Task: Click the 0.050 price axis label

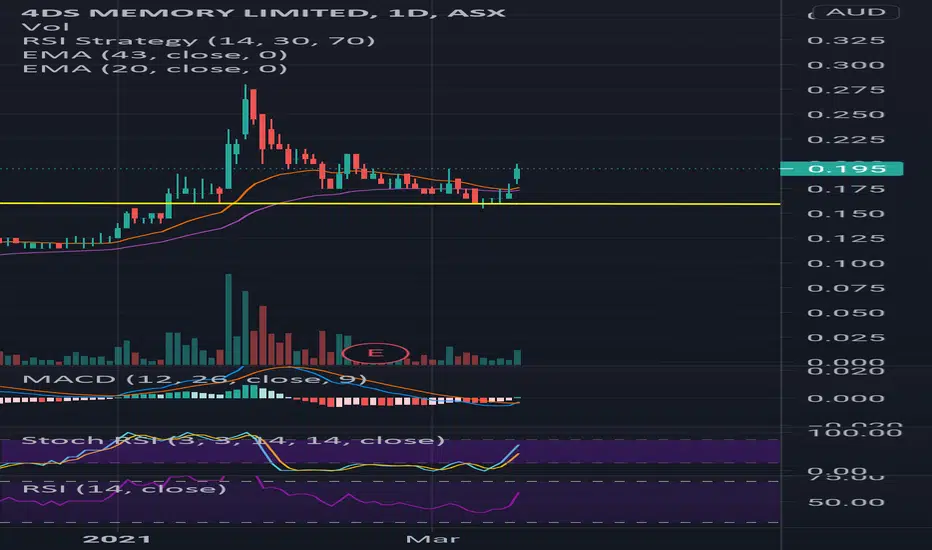Action: coord(846,313)
